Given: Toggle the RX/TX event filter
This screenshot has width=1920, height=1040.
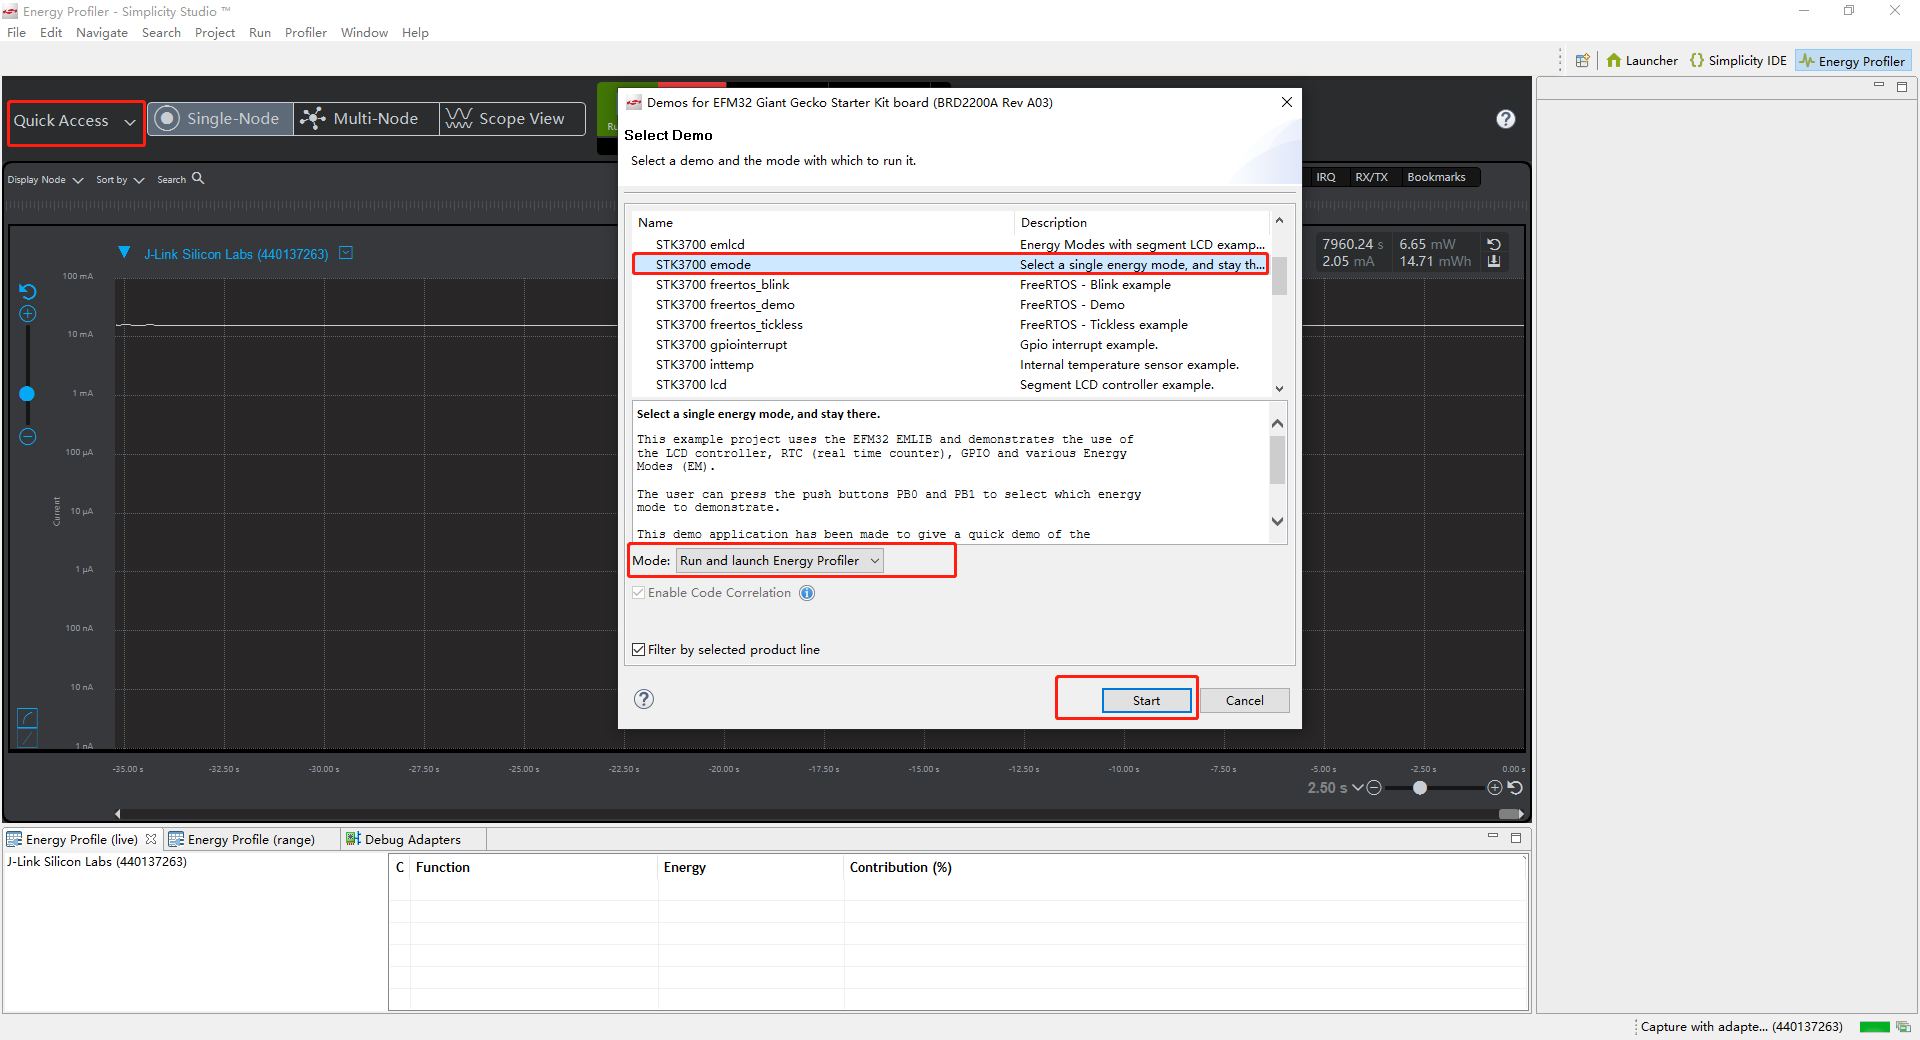Looking at the screenshot, I should (1371, 177).
